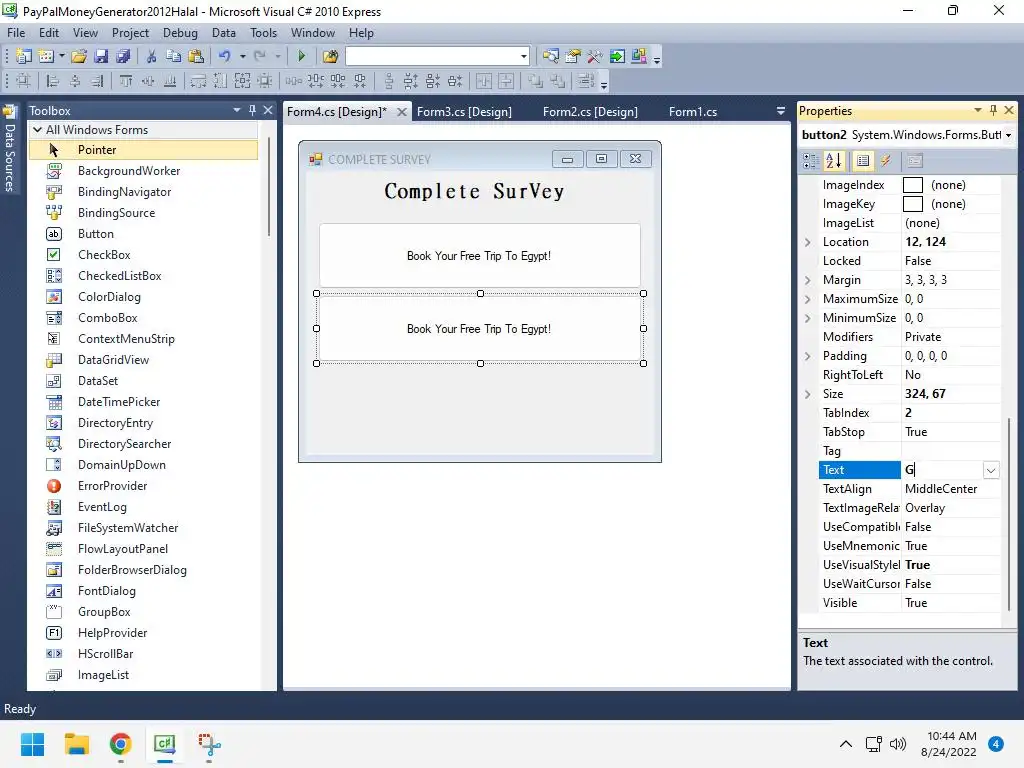This screenshot has height=768, width=1024.
Task: Switch to the Form3.cs [Design] tab
Action: [464, 112]
